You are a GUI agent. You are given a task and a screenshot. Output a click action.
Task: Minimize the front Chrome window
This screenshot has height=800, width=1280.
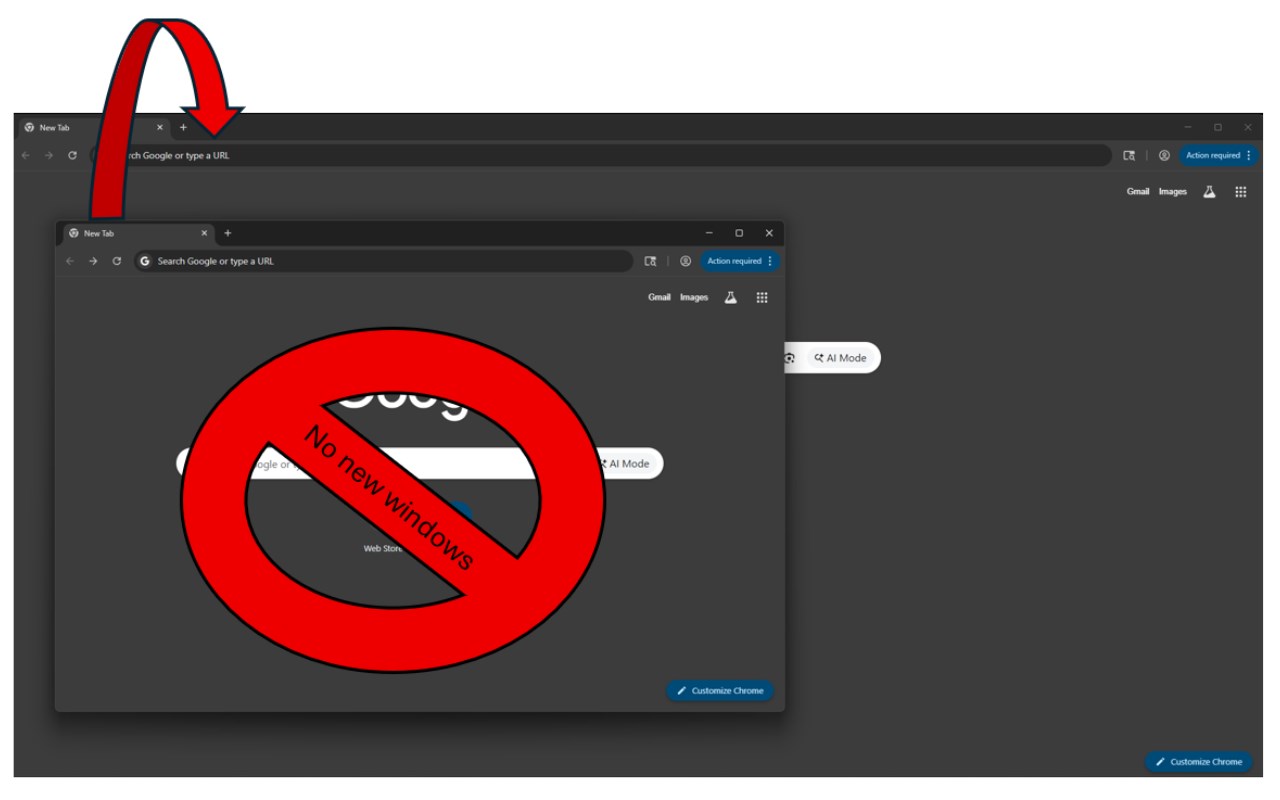click(709, 233)
